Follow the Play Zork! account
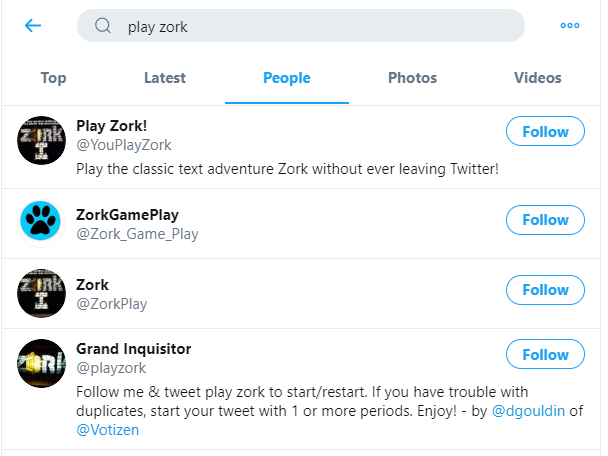Viewport: 608px width, 456px height. coord(545,132)
